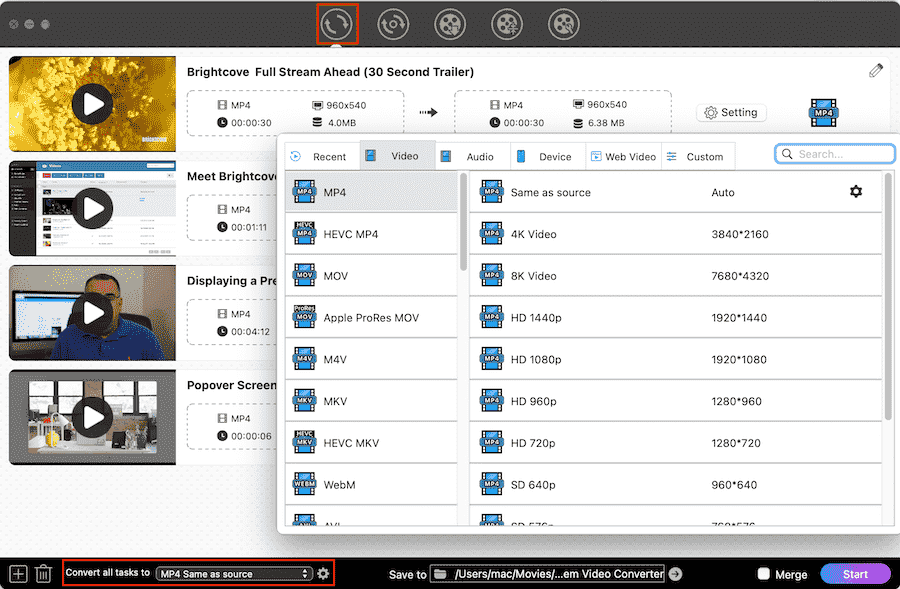Select HEVC MKV format
Image resolution: width=900 pixels, height=589 pixels.
371,443
